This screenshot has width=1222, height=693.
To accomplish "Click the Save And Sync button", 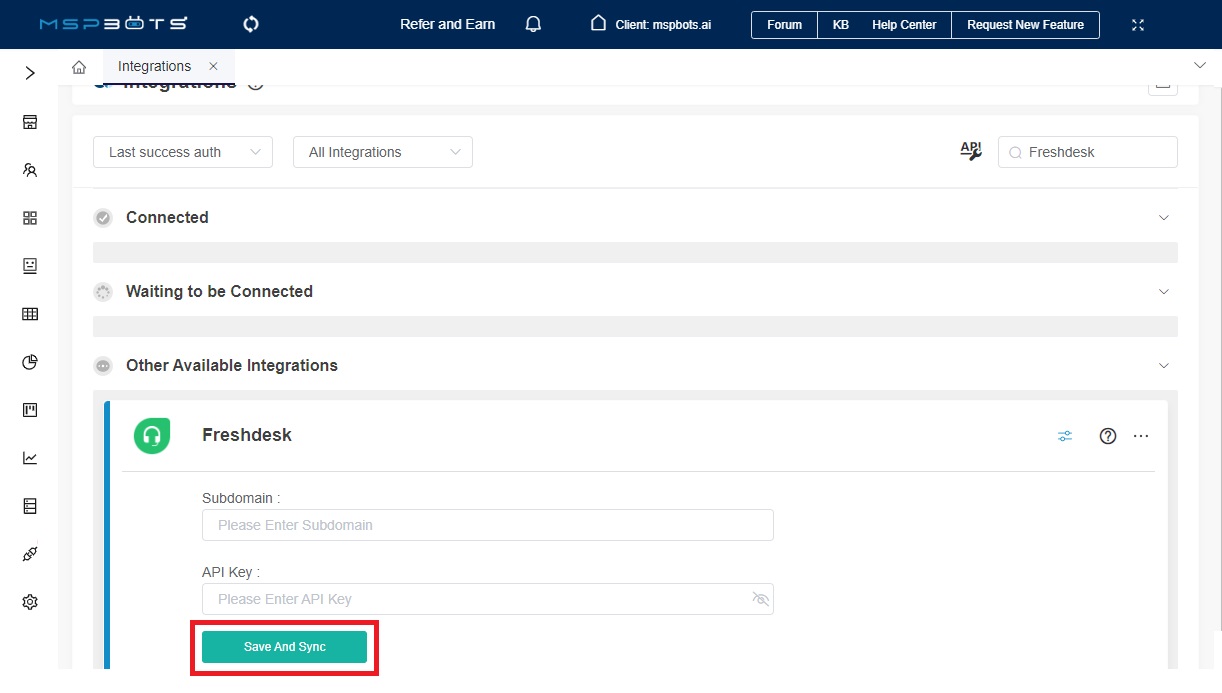I will coord(284,646).
